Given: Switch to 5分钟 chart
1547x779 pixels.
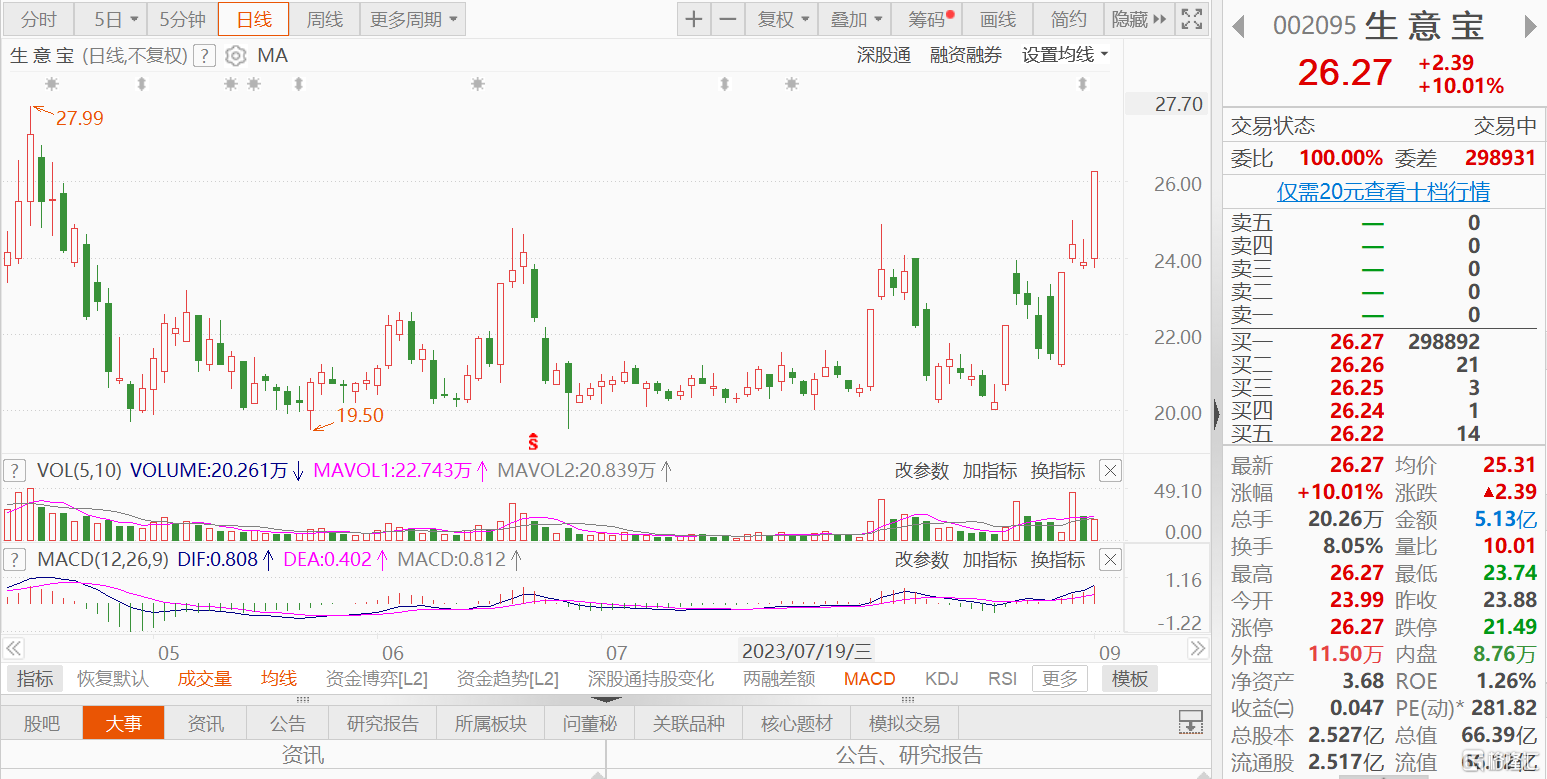Looking at the screenshot, I should pos(182,19).
